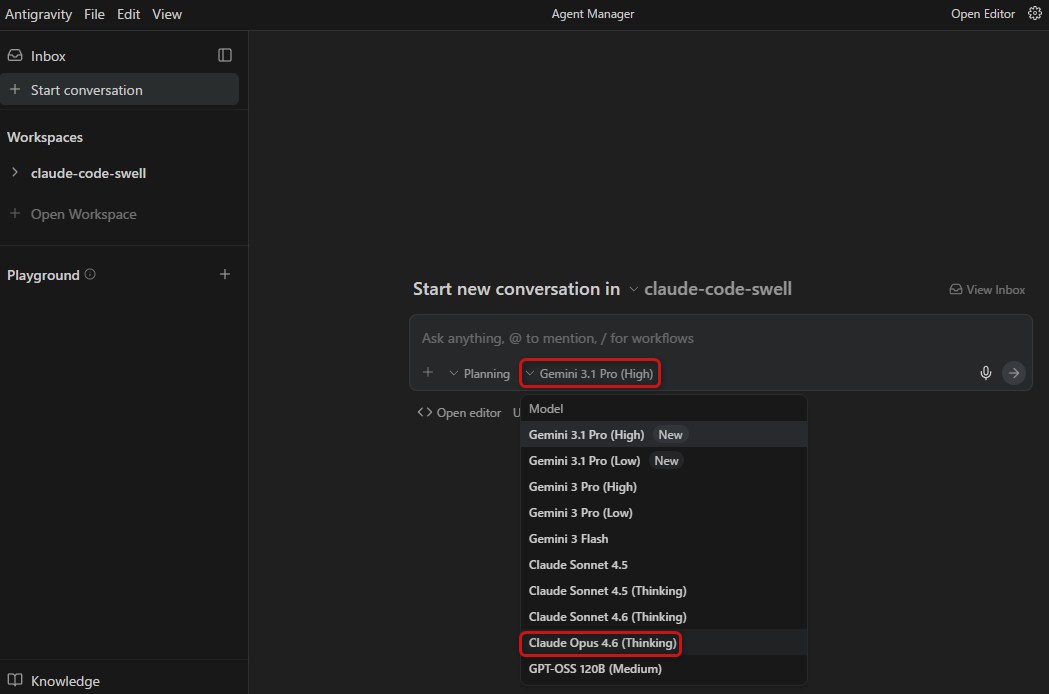This screenshot has height=694, width=1049.
Task: Click the View Inbox link
Action: 987,289
